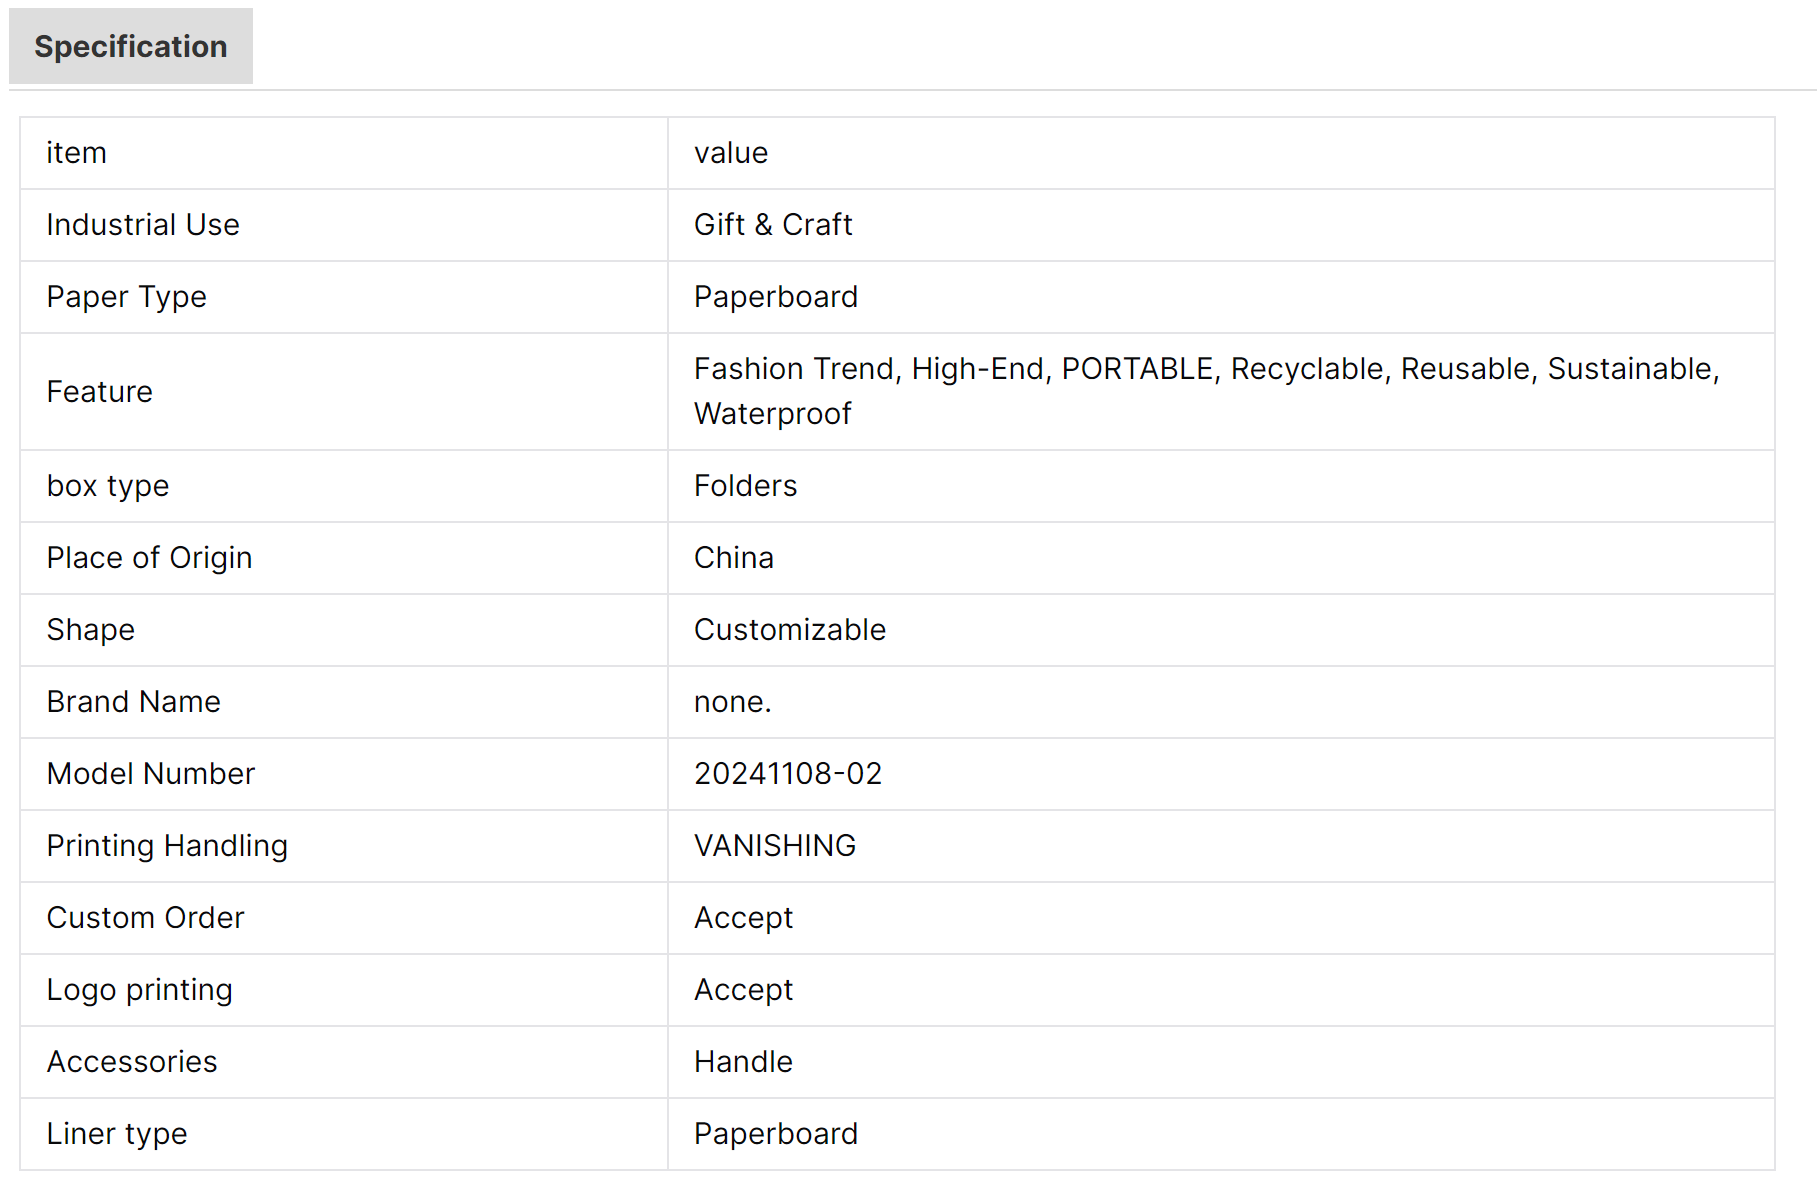Click the 'value' header cell
1817x1183 pixels.
(731, 153)
